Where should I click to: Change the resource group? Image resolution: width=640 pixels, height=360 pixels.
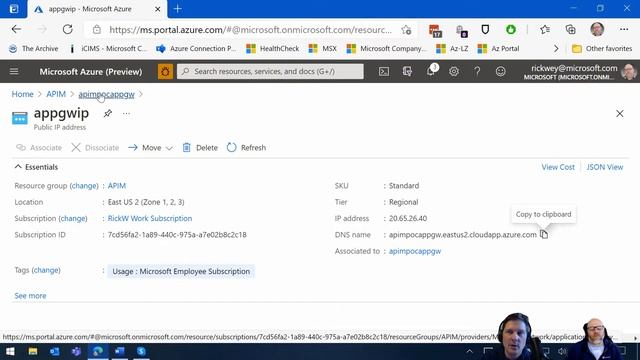(x=84, y=186)
